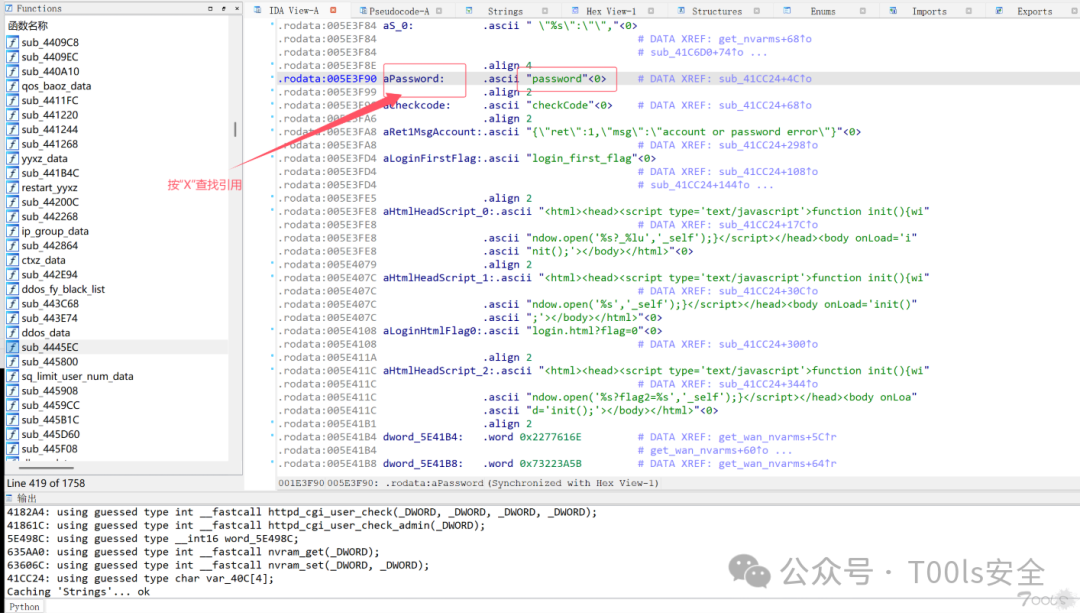1080x616 pixels.
Task: Click the Python console button
Action: coord(24,607)
